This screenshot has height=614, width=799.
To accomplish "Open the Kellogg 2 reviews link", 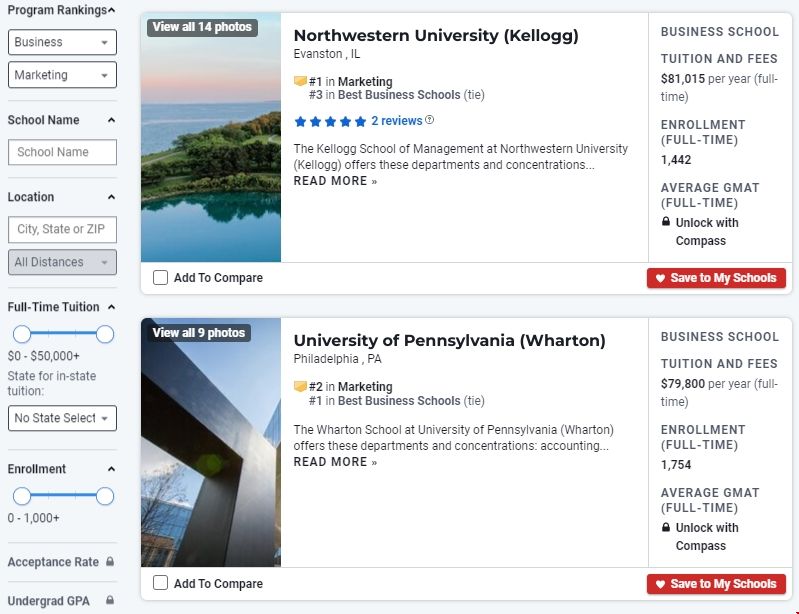I will point(397,121).
